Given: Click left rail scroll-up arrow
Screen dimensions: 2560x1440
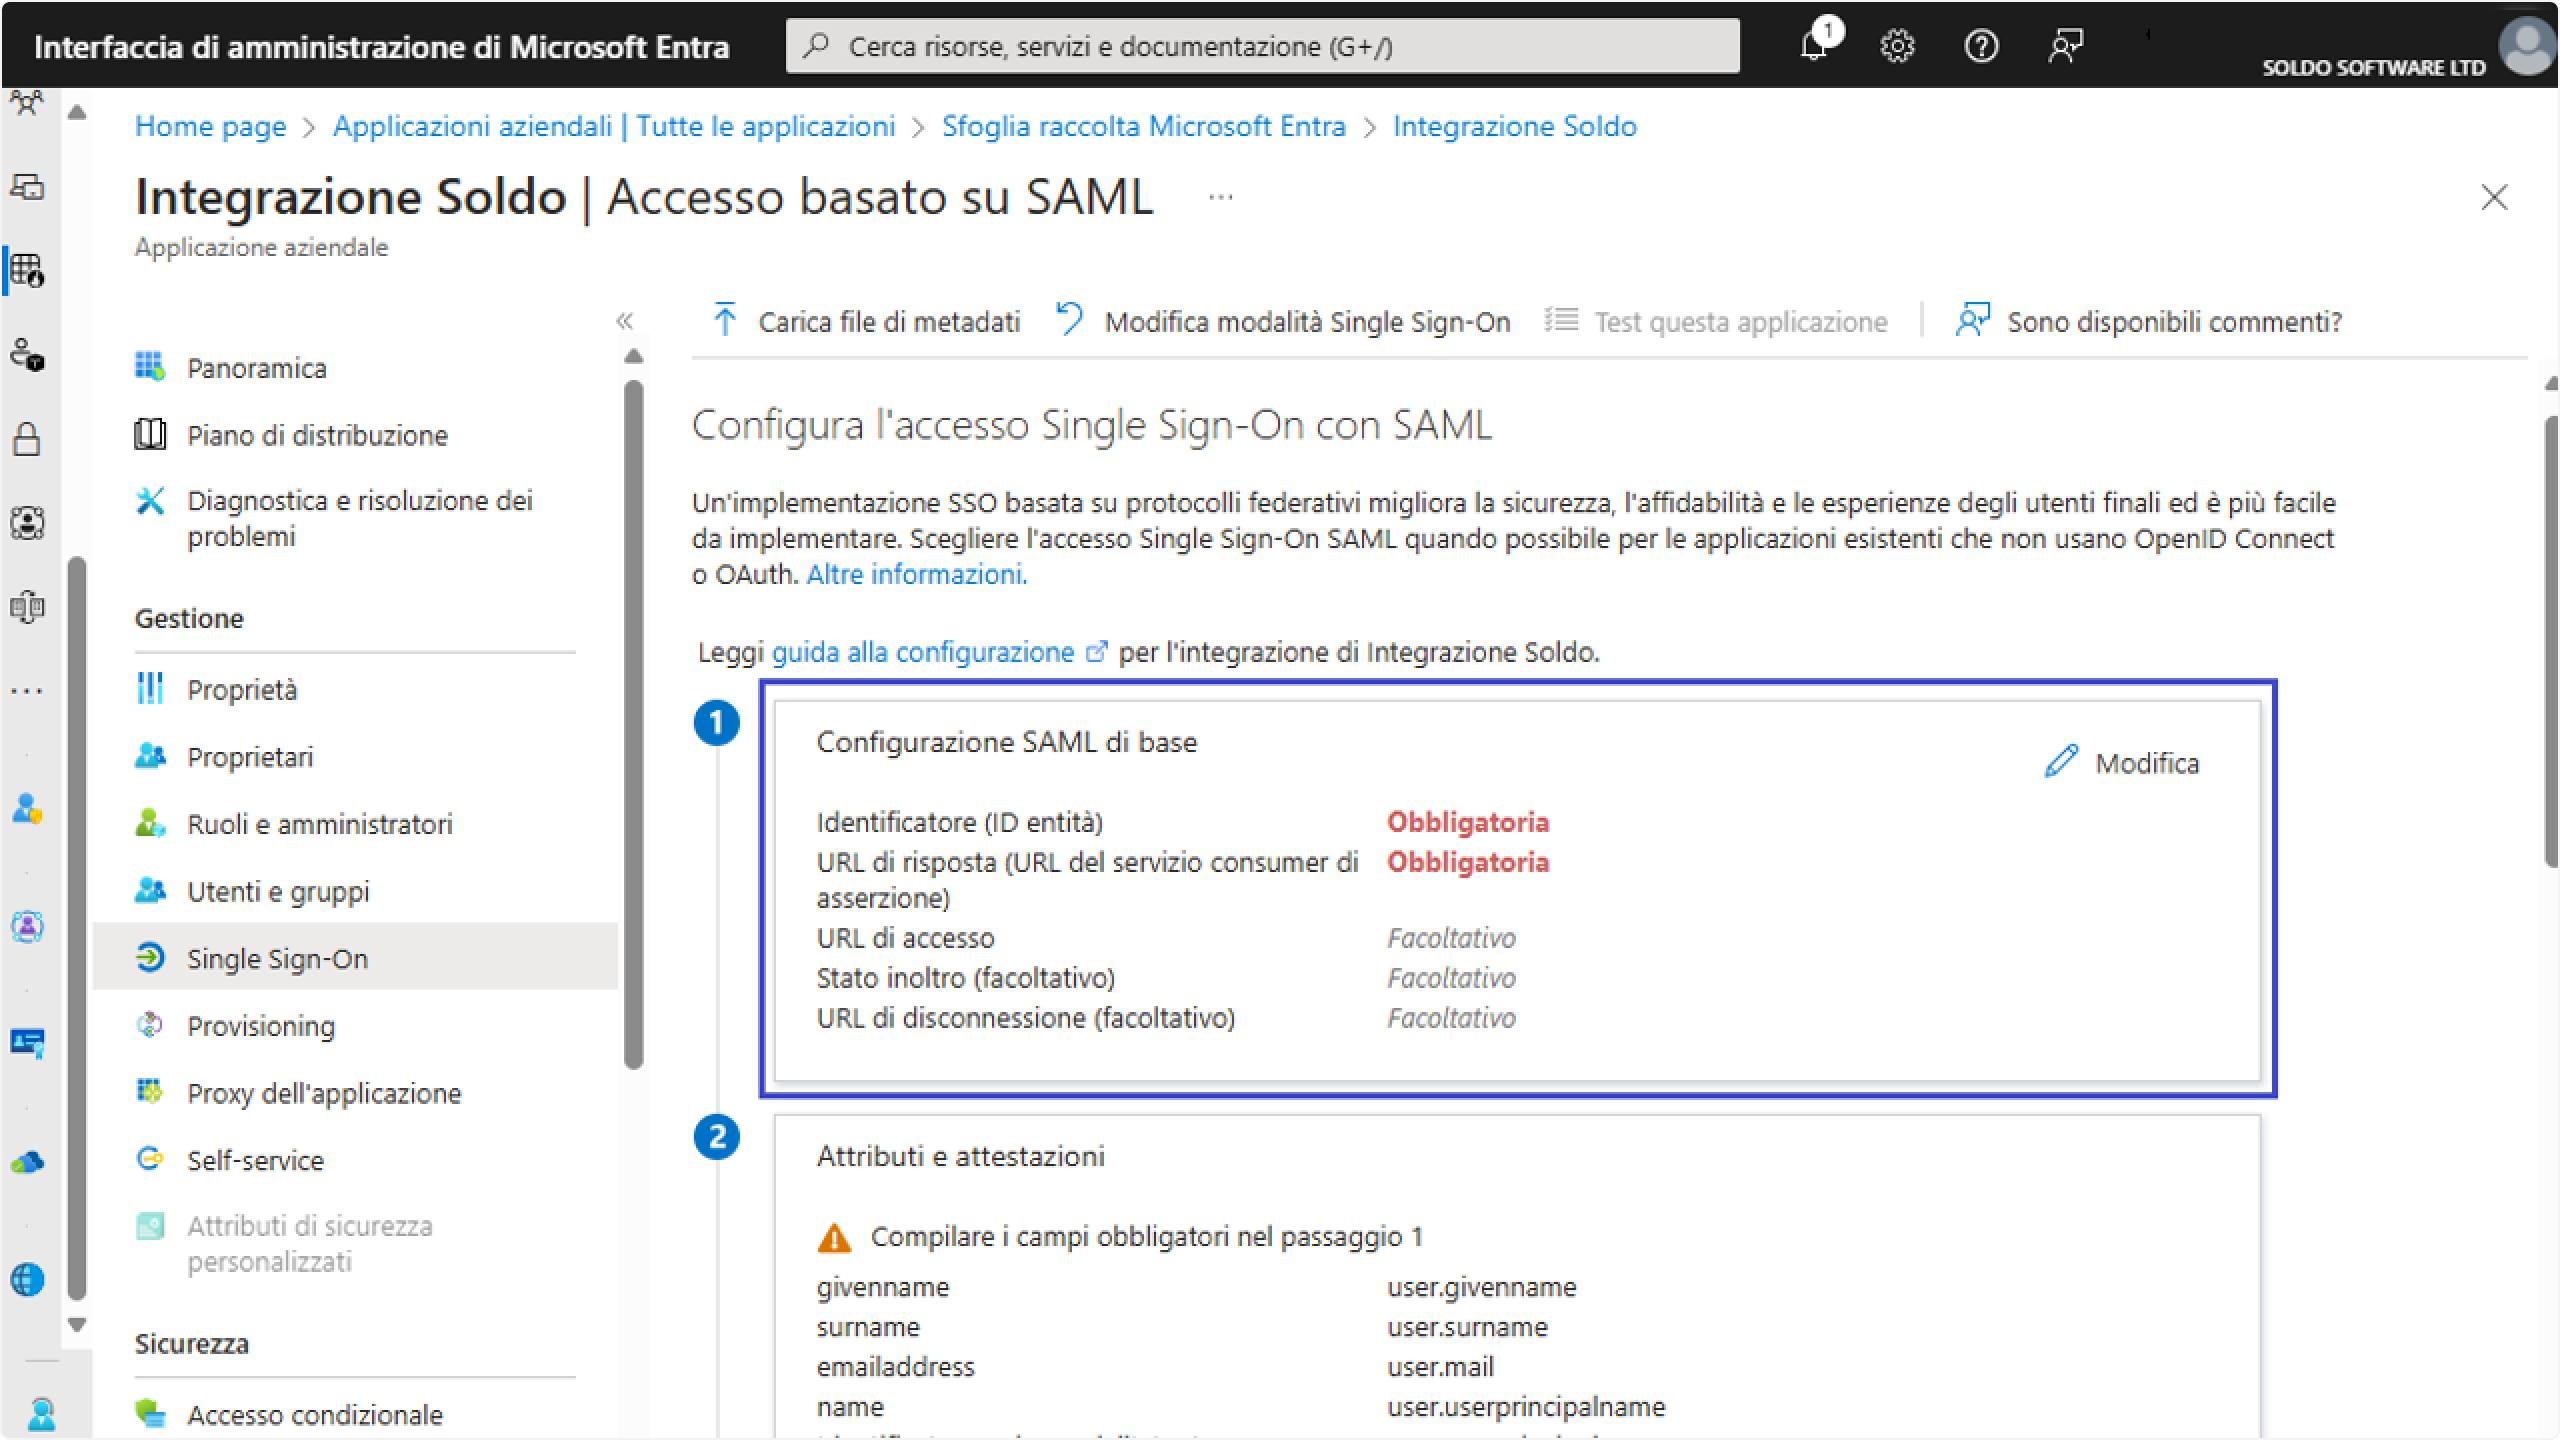Looking at the screenshot, I should (x=77, y=112).
